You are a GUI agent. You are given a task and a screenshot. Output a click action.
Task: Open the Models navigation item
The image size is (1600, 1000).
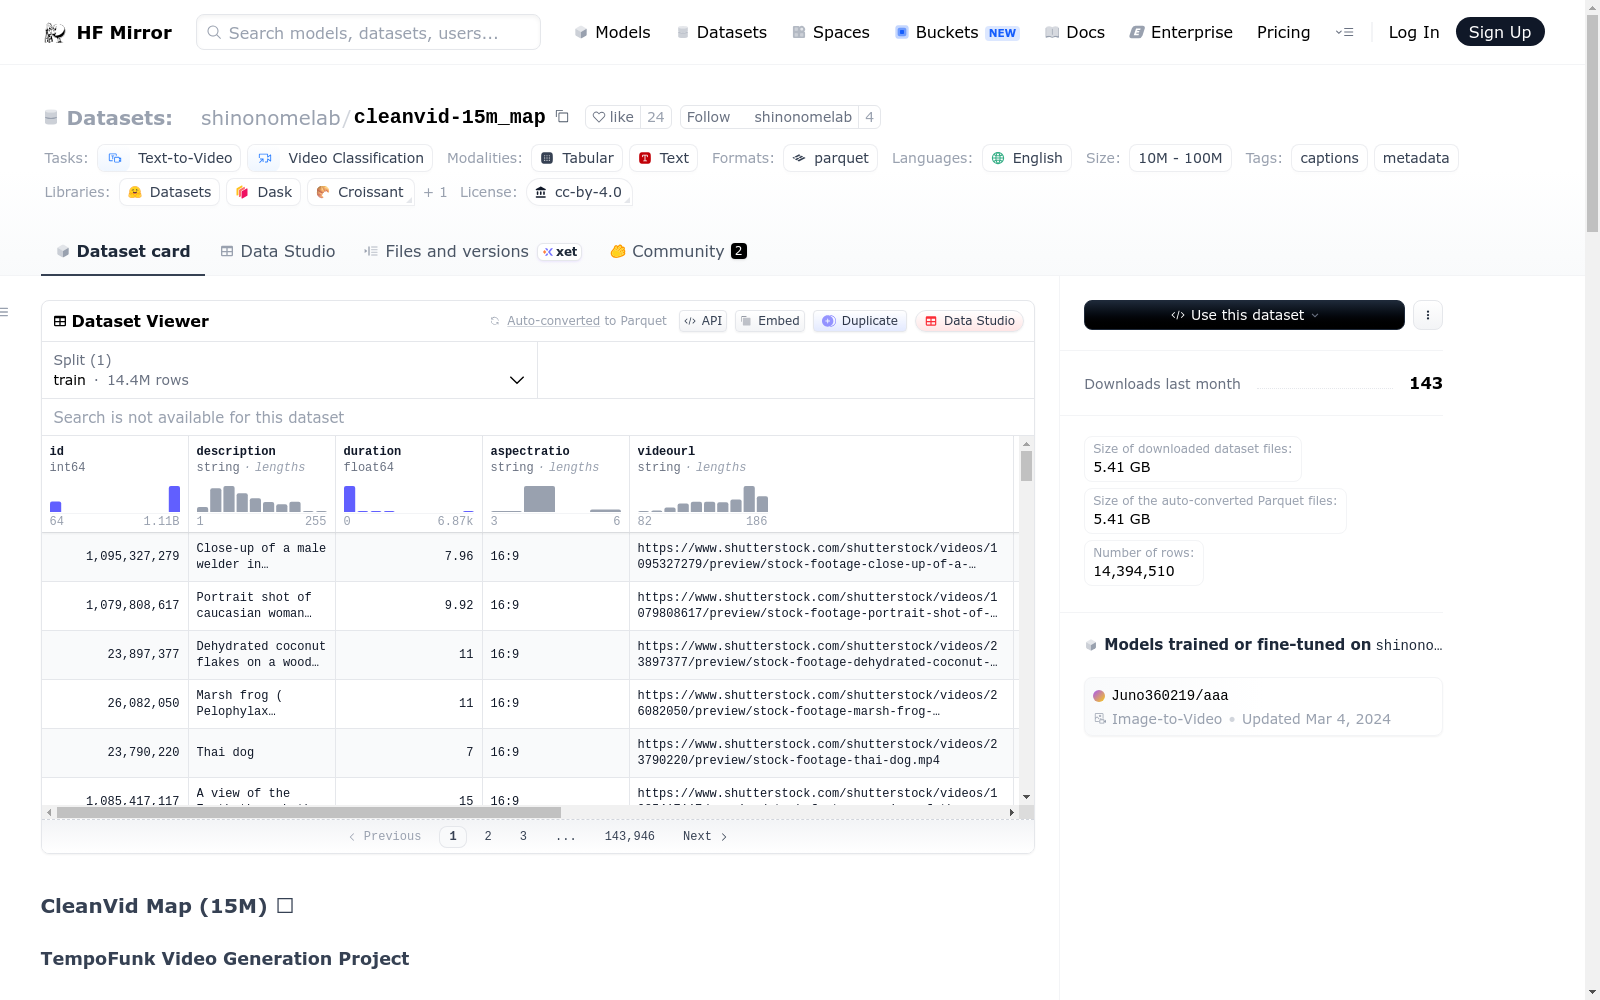pos(612,32)
